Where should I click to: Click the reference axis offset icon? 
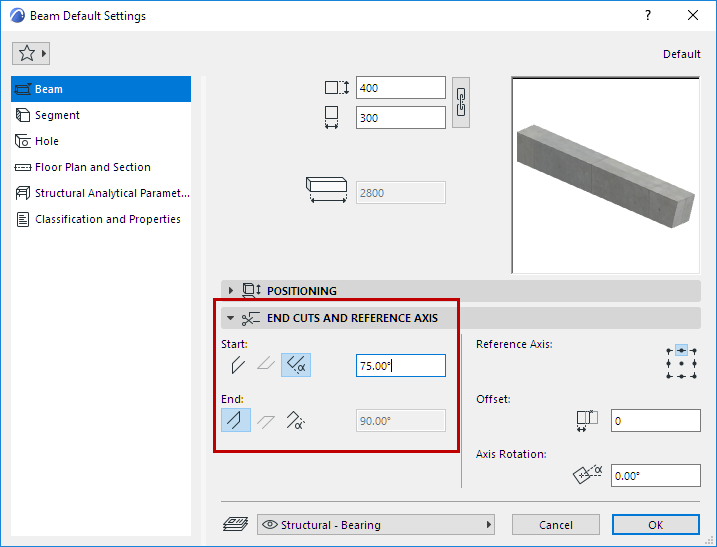point(587,421)
